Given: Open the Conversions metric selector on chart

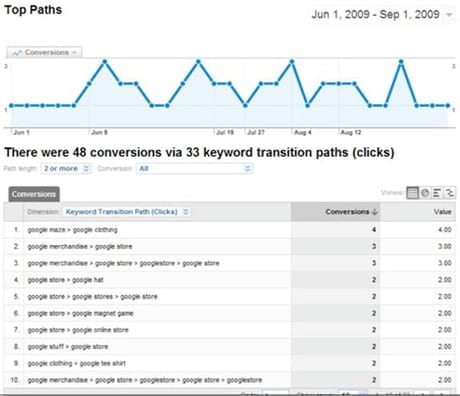Looking at the screenshot, I should pyautogui.click(x=44, y=52).
